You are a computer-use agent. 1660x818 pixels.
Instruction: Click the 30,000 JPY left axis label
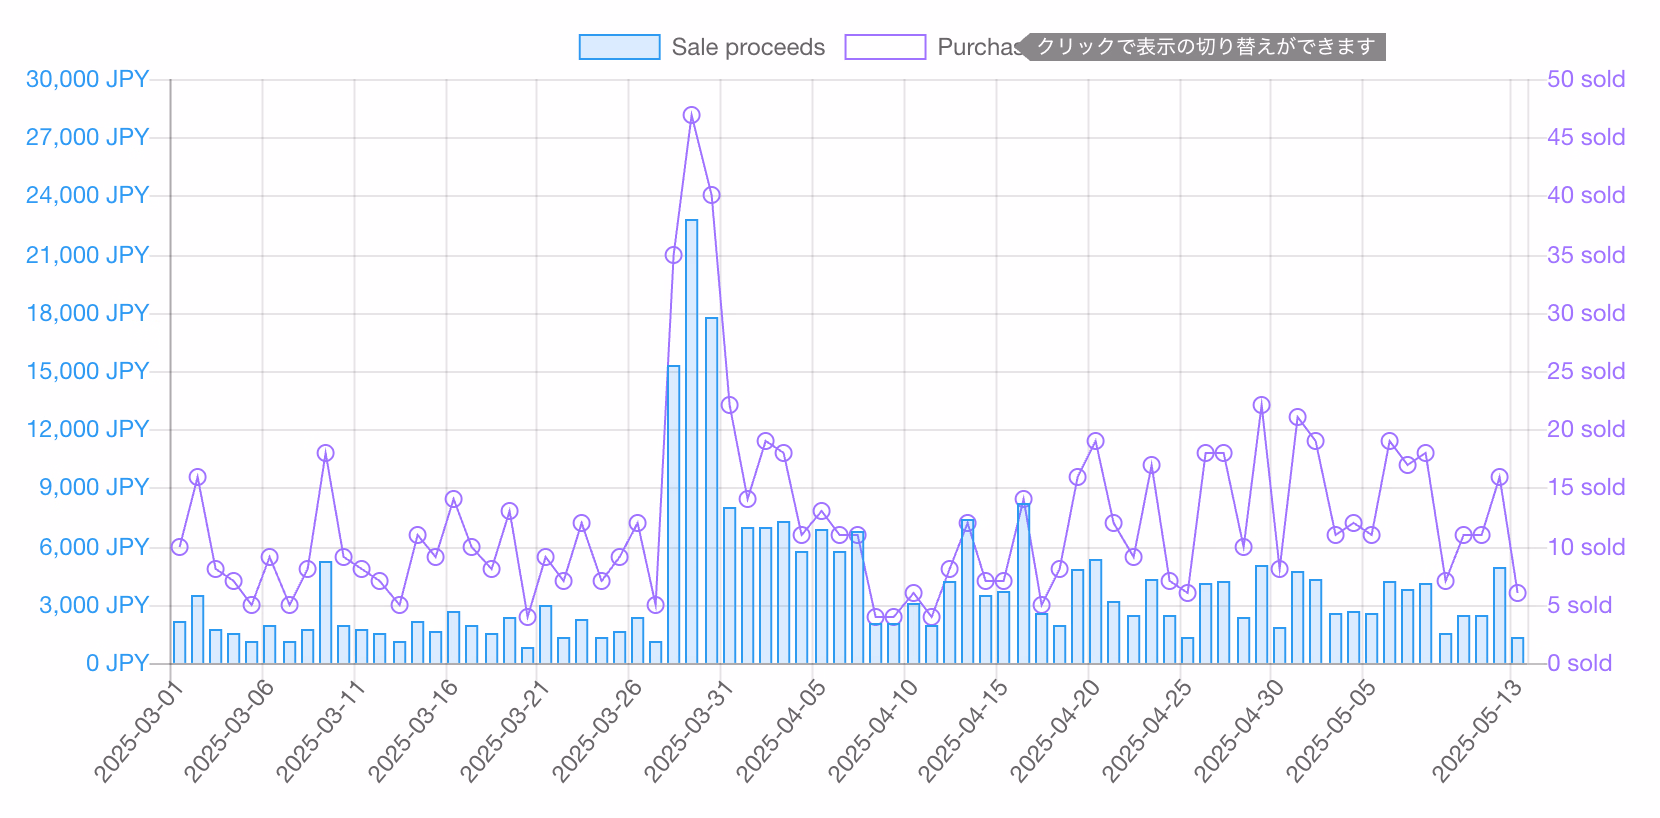coord(87,79)
